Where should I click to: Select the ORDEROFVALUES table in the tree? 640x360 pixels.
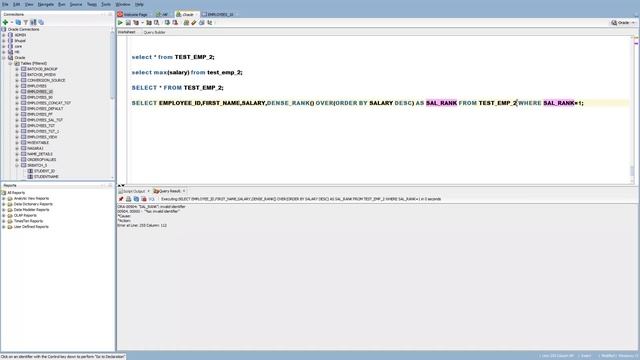pyautogui.click(x=42, y=160)
